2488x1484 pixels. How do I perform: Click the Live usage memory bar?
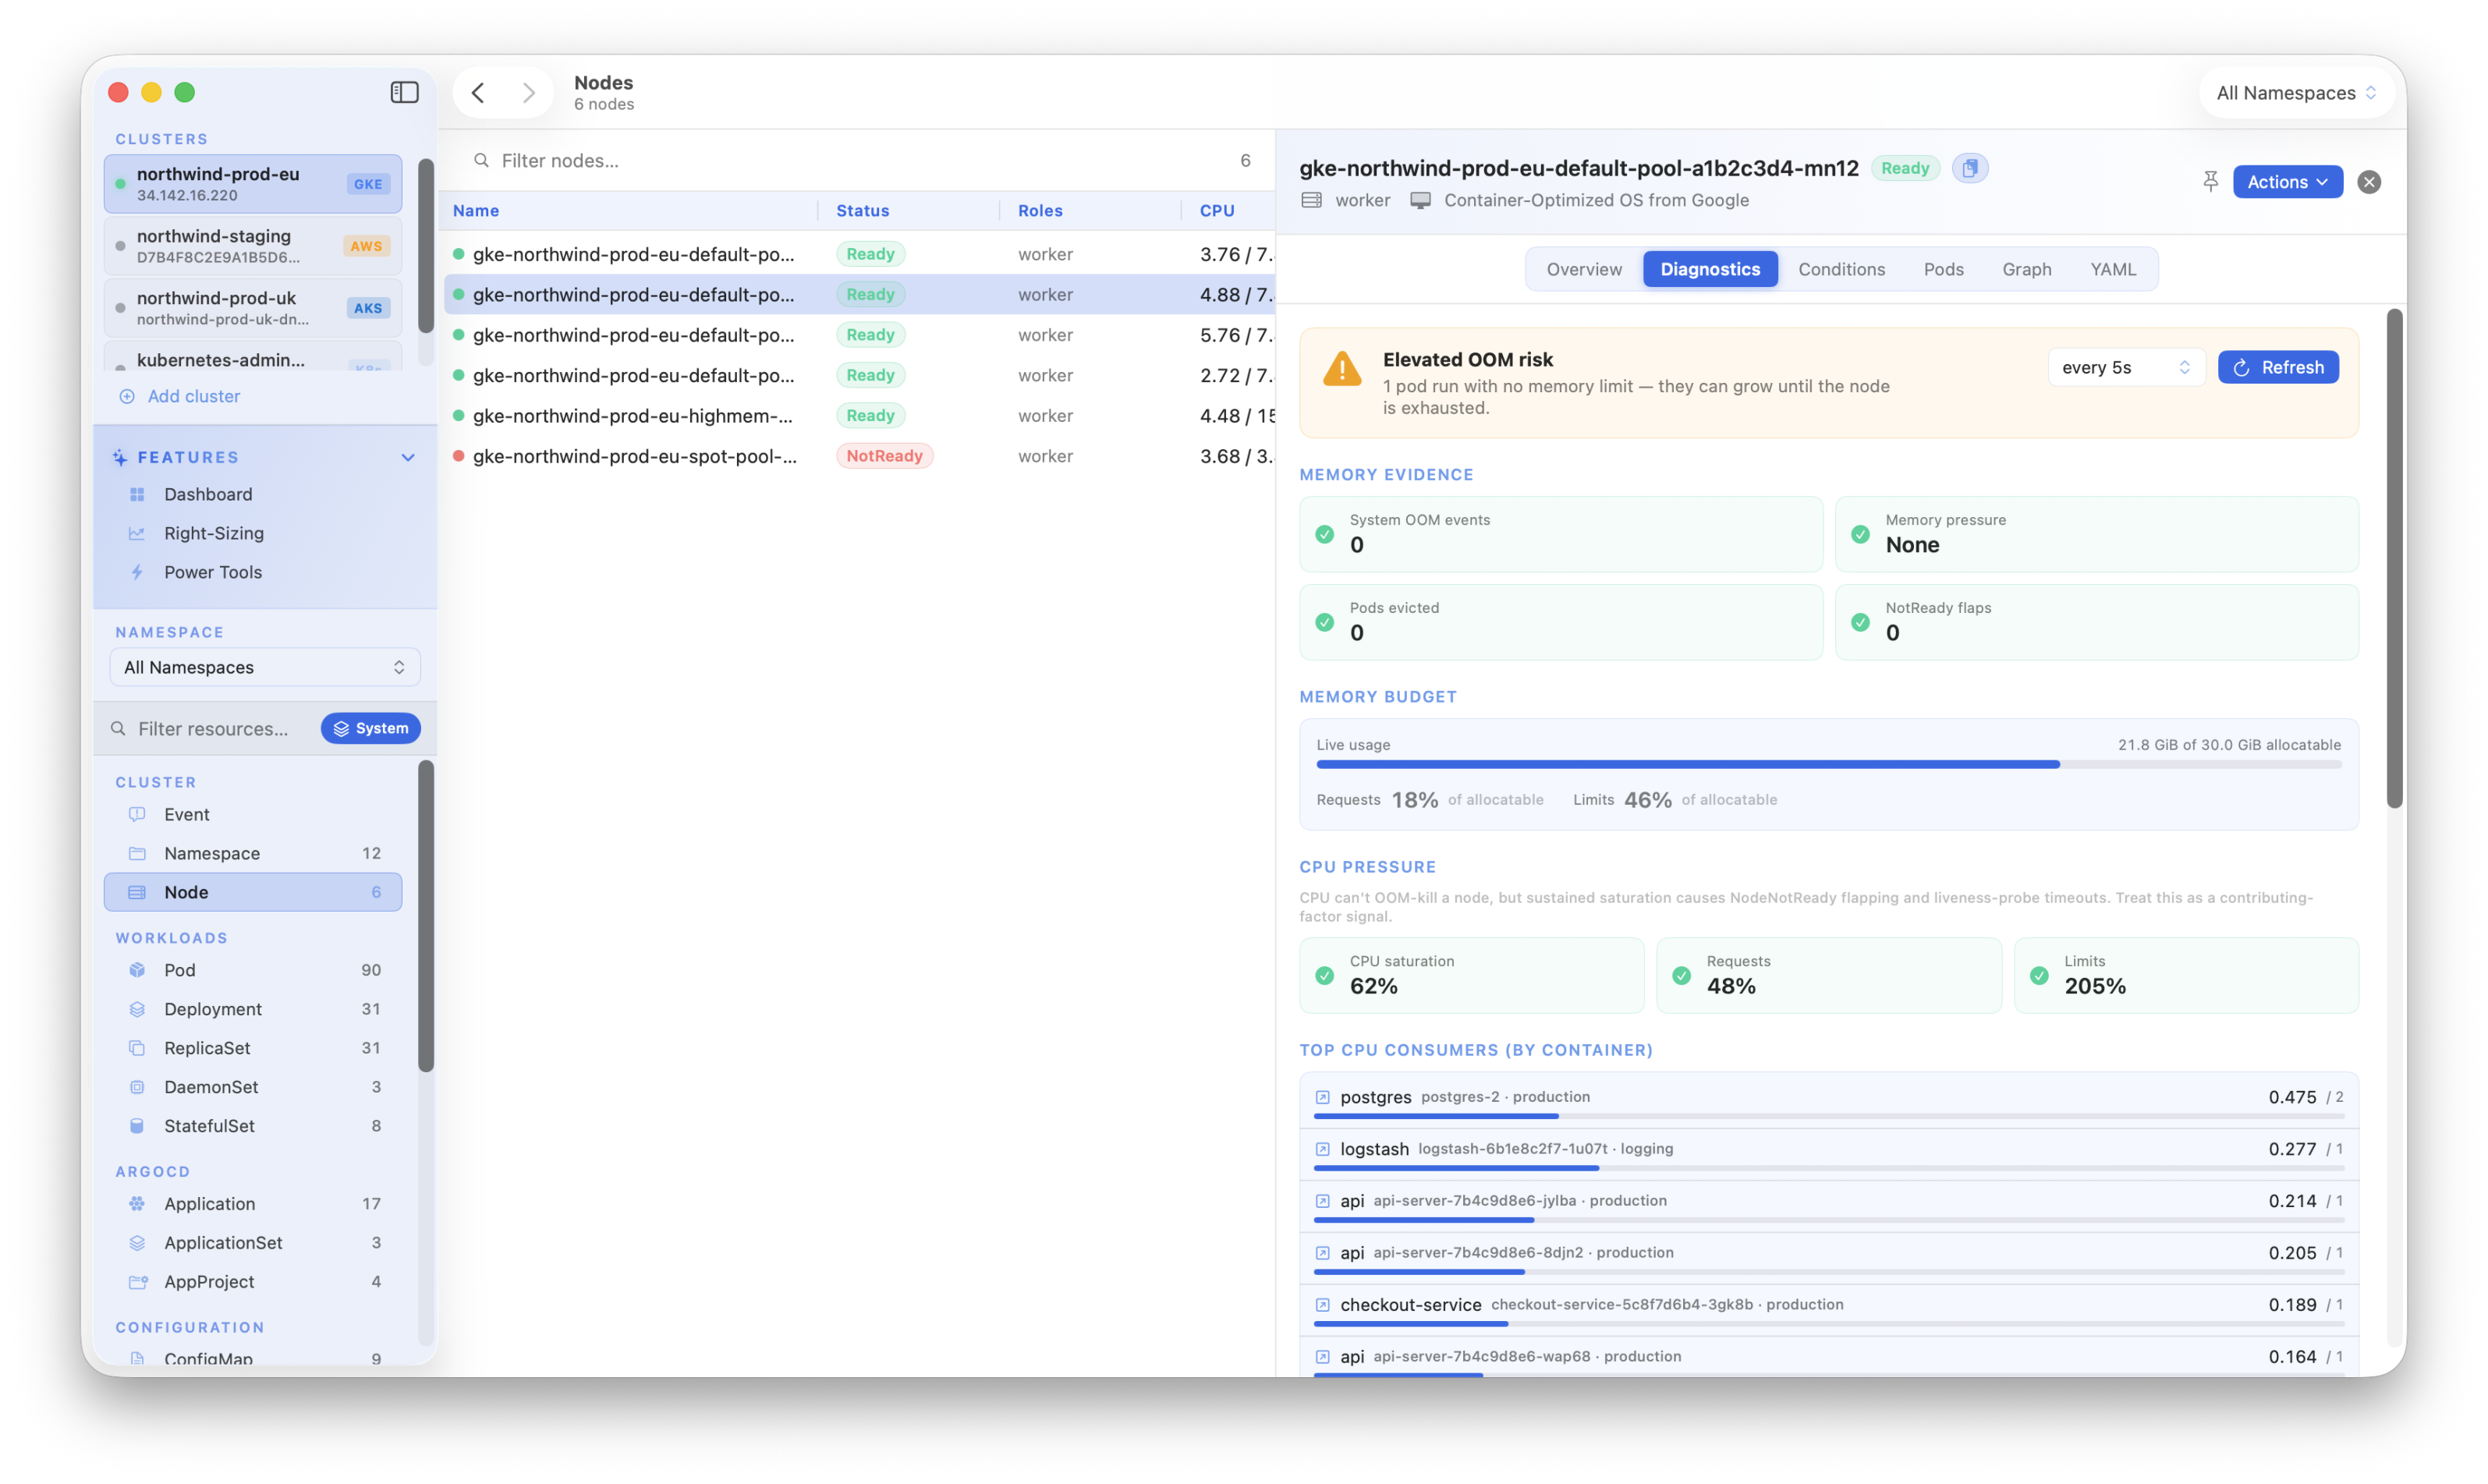tap(1829, 764)
